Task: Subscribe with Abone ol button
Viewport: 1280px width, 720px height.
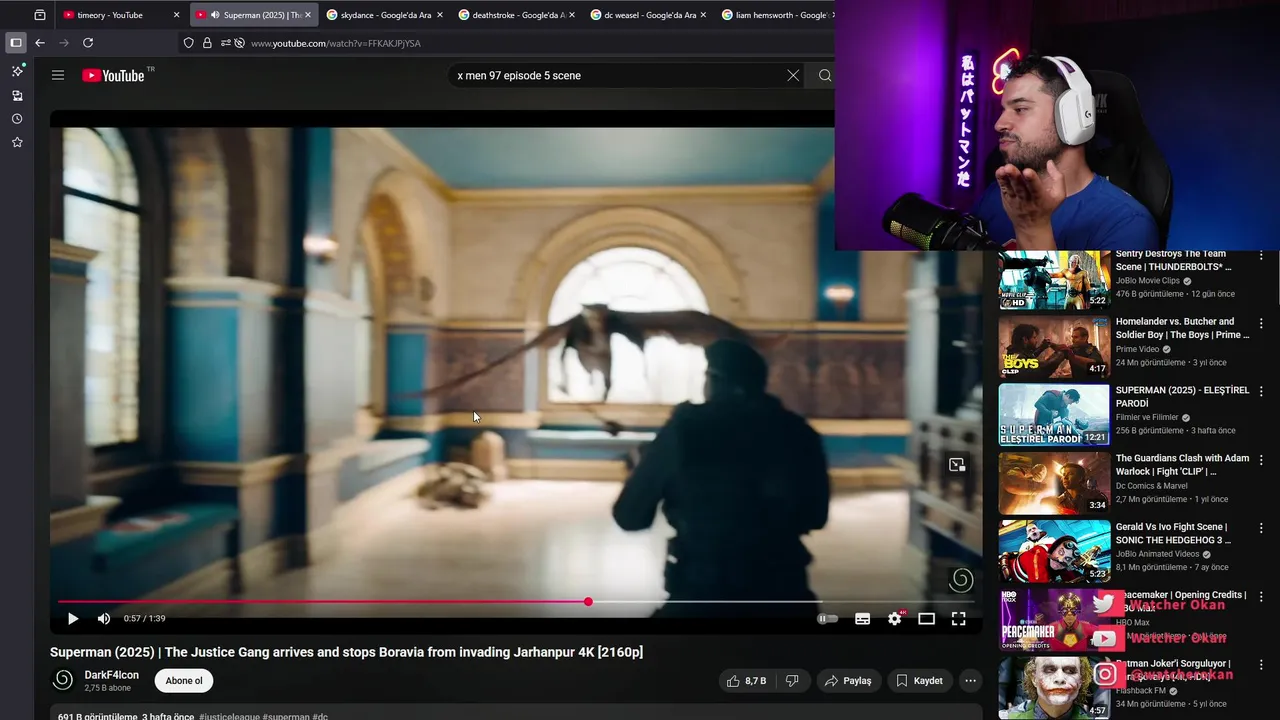Action: pyautogui.click(x=184, y=681)
